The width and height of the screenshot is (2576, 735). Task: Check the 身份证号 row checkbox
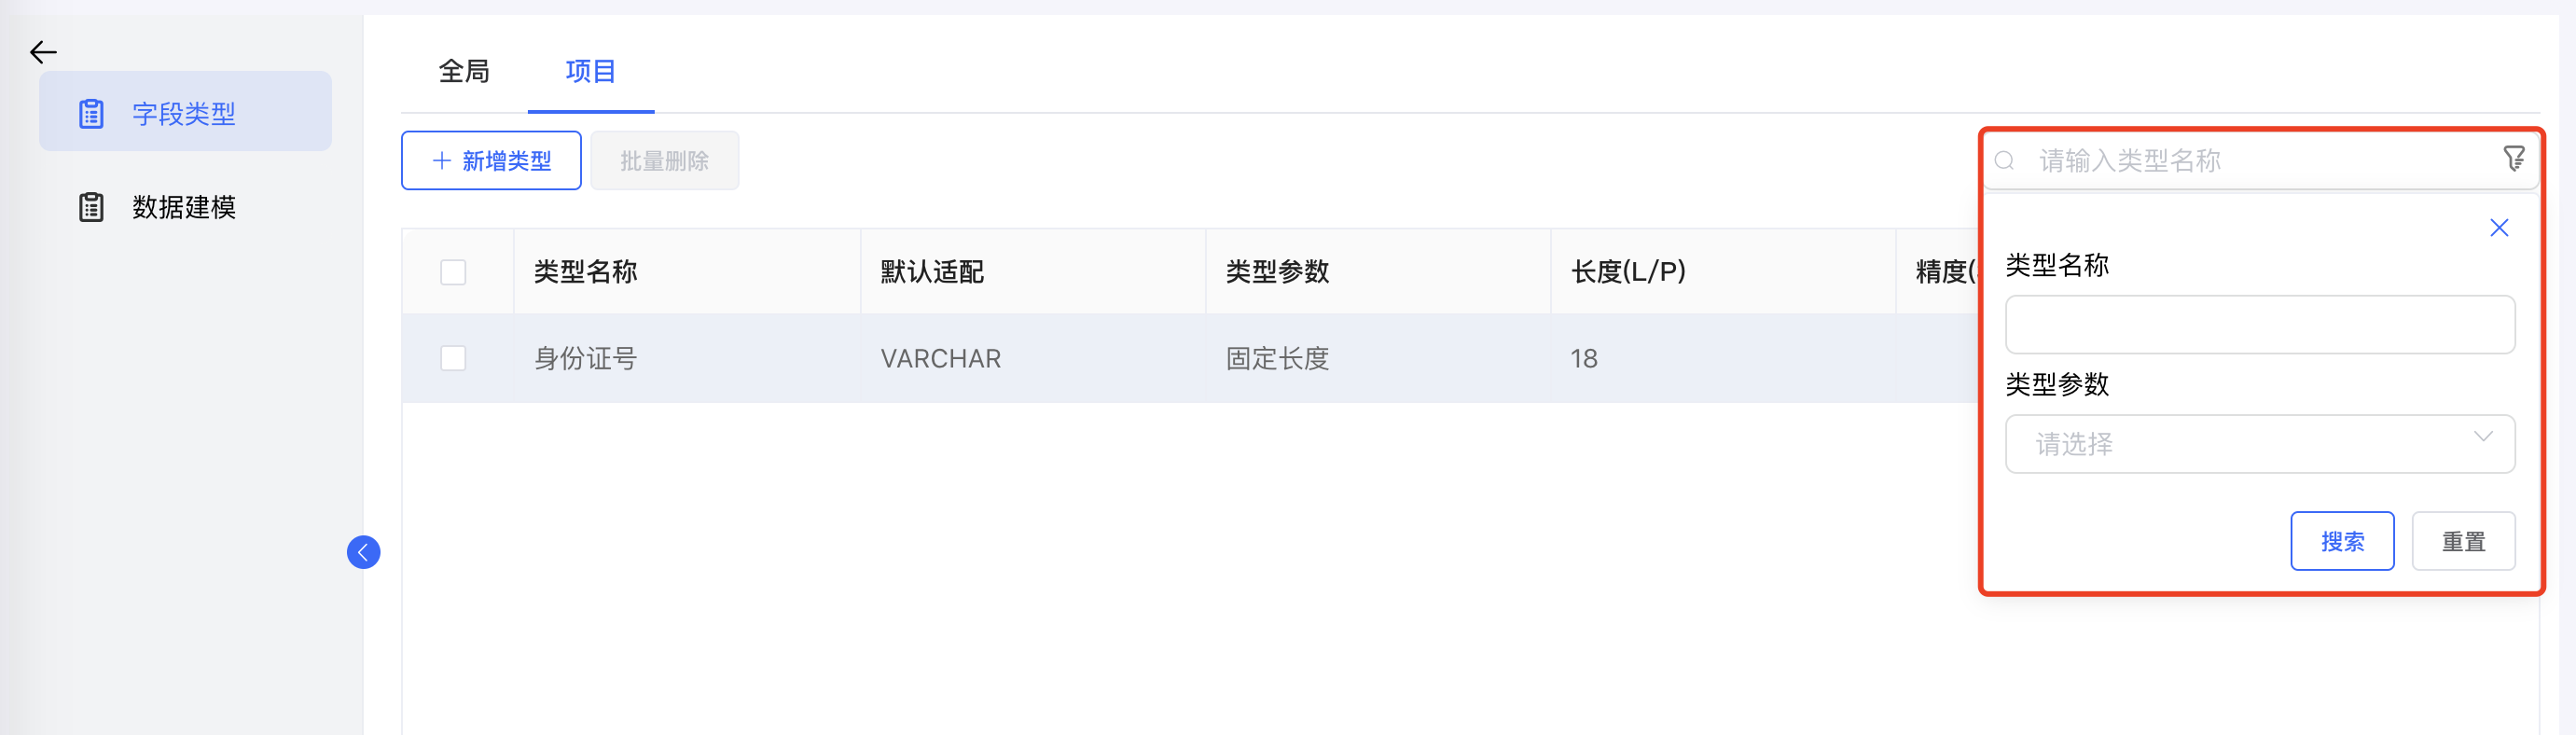coord(453,358)
